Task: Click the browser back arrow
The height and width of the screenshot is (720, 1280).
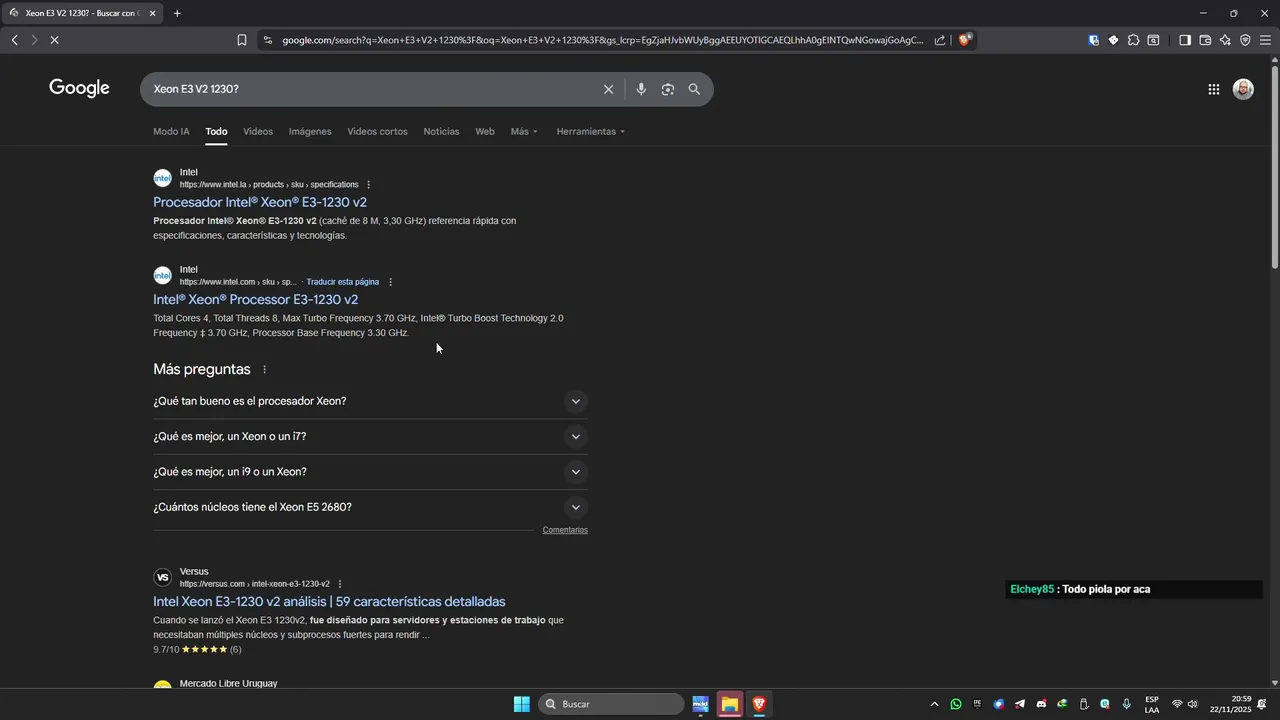Action: pos(14,40)
